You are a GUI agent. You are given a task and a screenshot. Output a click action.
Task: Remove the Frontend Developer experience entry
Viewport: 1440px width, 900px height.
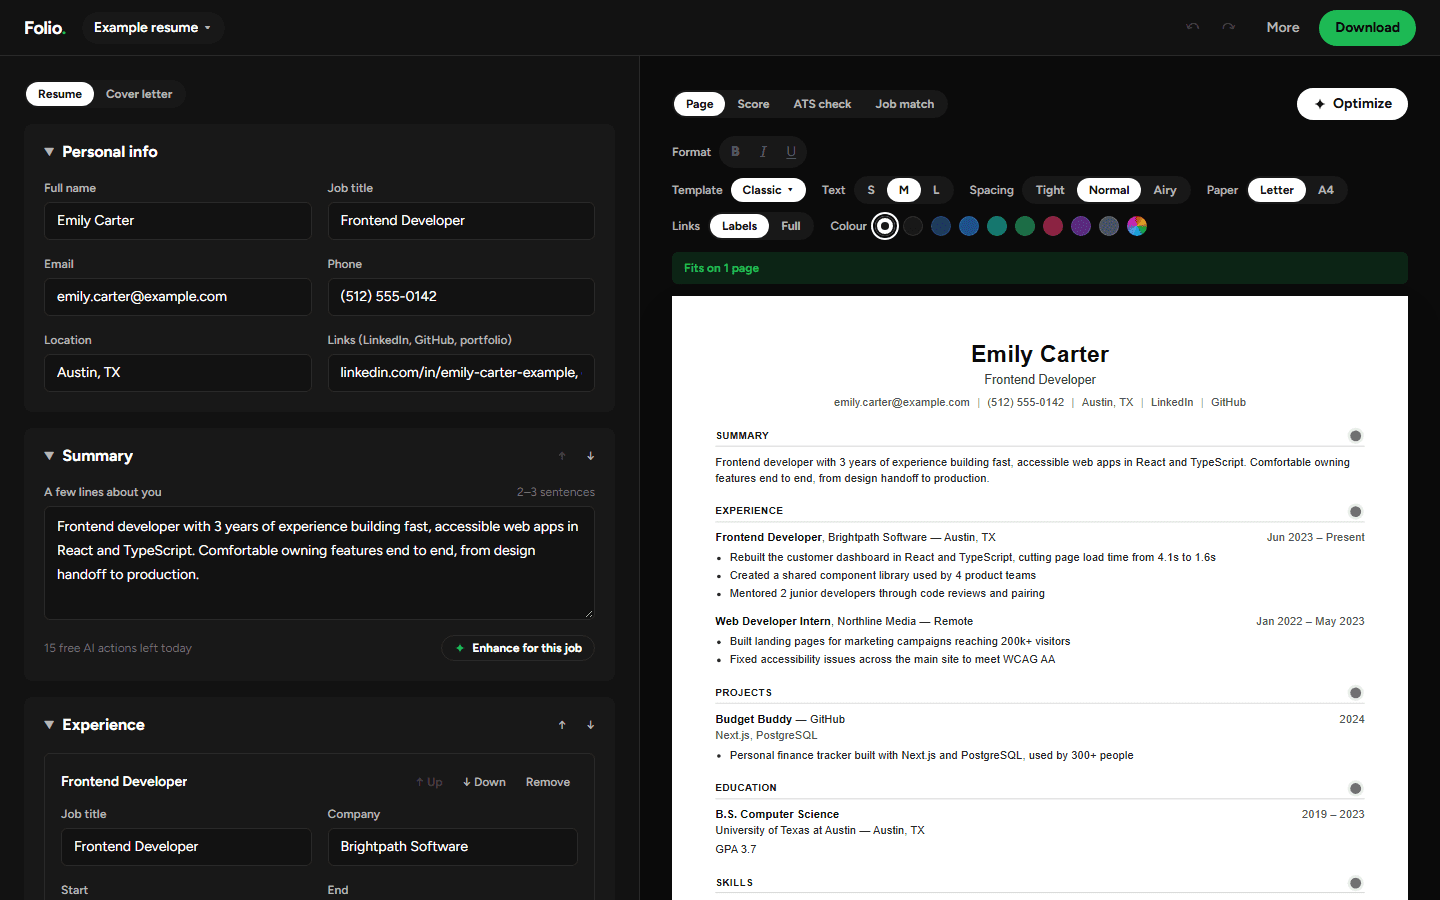tap(548, 782)
